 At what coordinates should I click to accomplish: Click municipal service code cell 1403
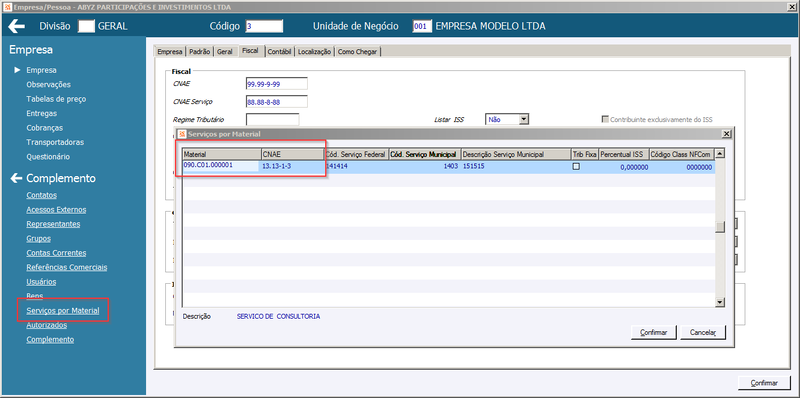[x=424, y=167]
